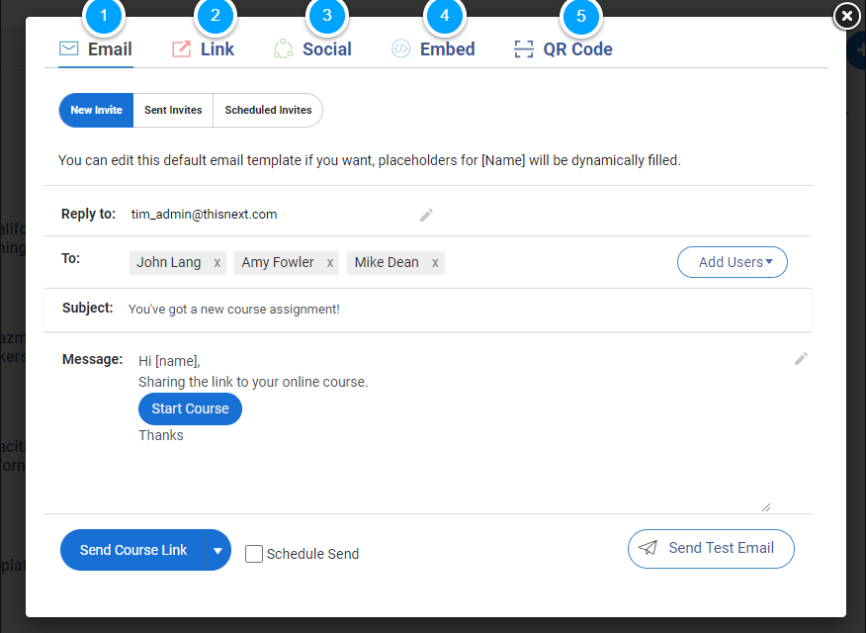Screen dimensions: 866x633
Task: Switch to the Sent Invites tab
Action: 172,110
